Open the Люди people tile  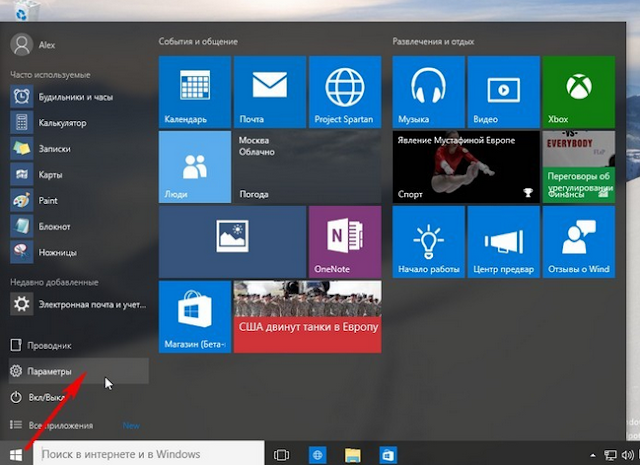[195, 167]
